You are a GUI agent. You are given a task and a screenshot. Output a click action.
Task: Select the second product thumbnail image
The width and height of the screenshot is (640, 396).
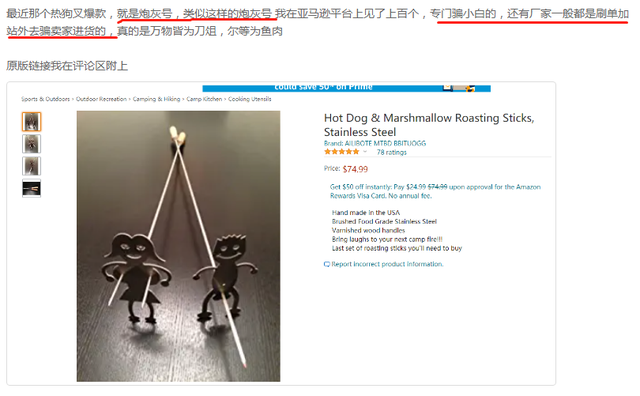[x=31, y=144]
